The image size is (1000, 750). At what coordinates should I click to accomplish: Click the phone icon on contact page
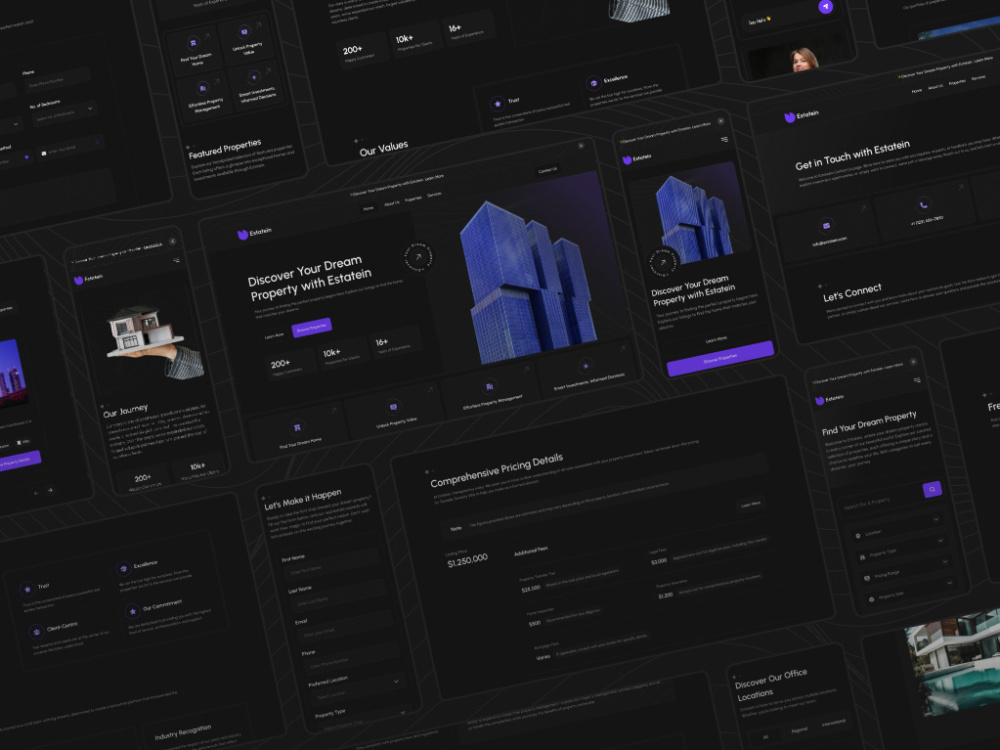[923, 205]
